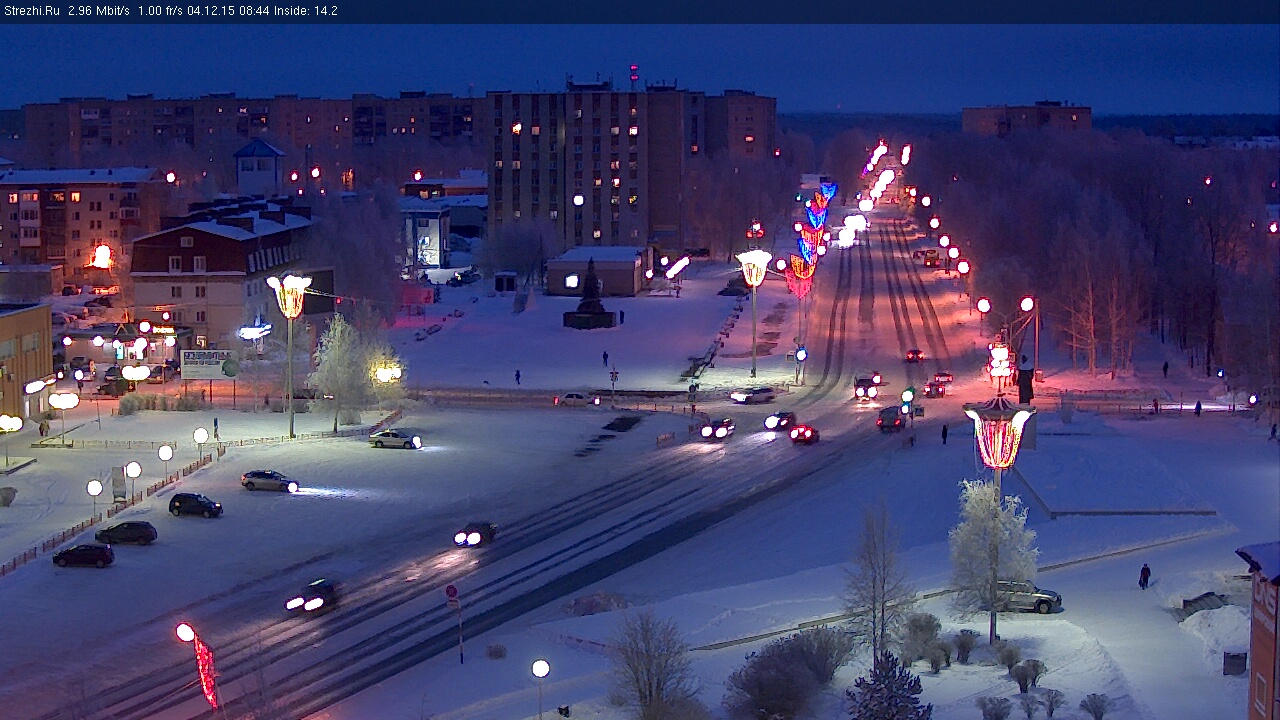Click the 08:44 time stamp
Screen dimensions: 1280x720
pyautogui.click(x=255, y=11)
